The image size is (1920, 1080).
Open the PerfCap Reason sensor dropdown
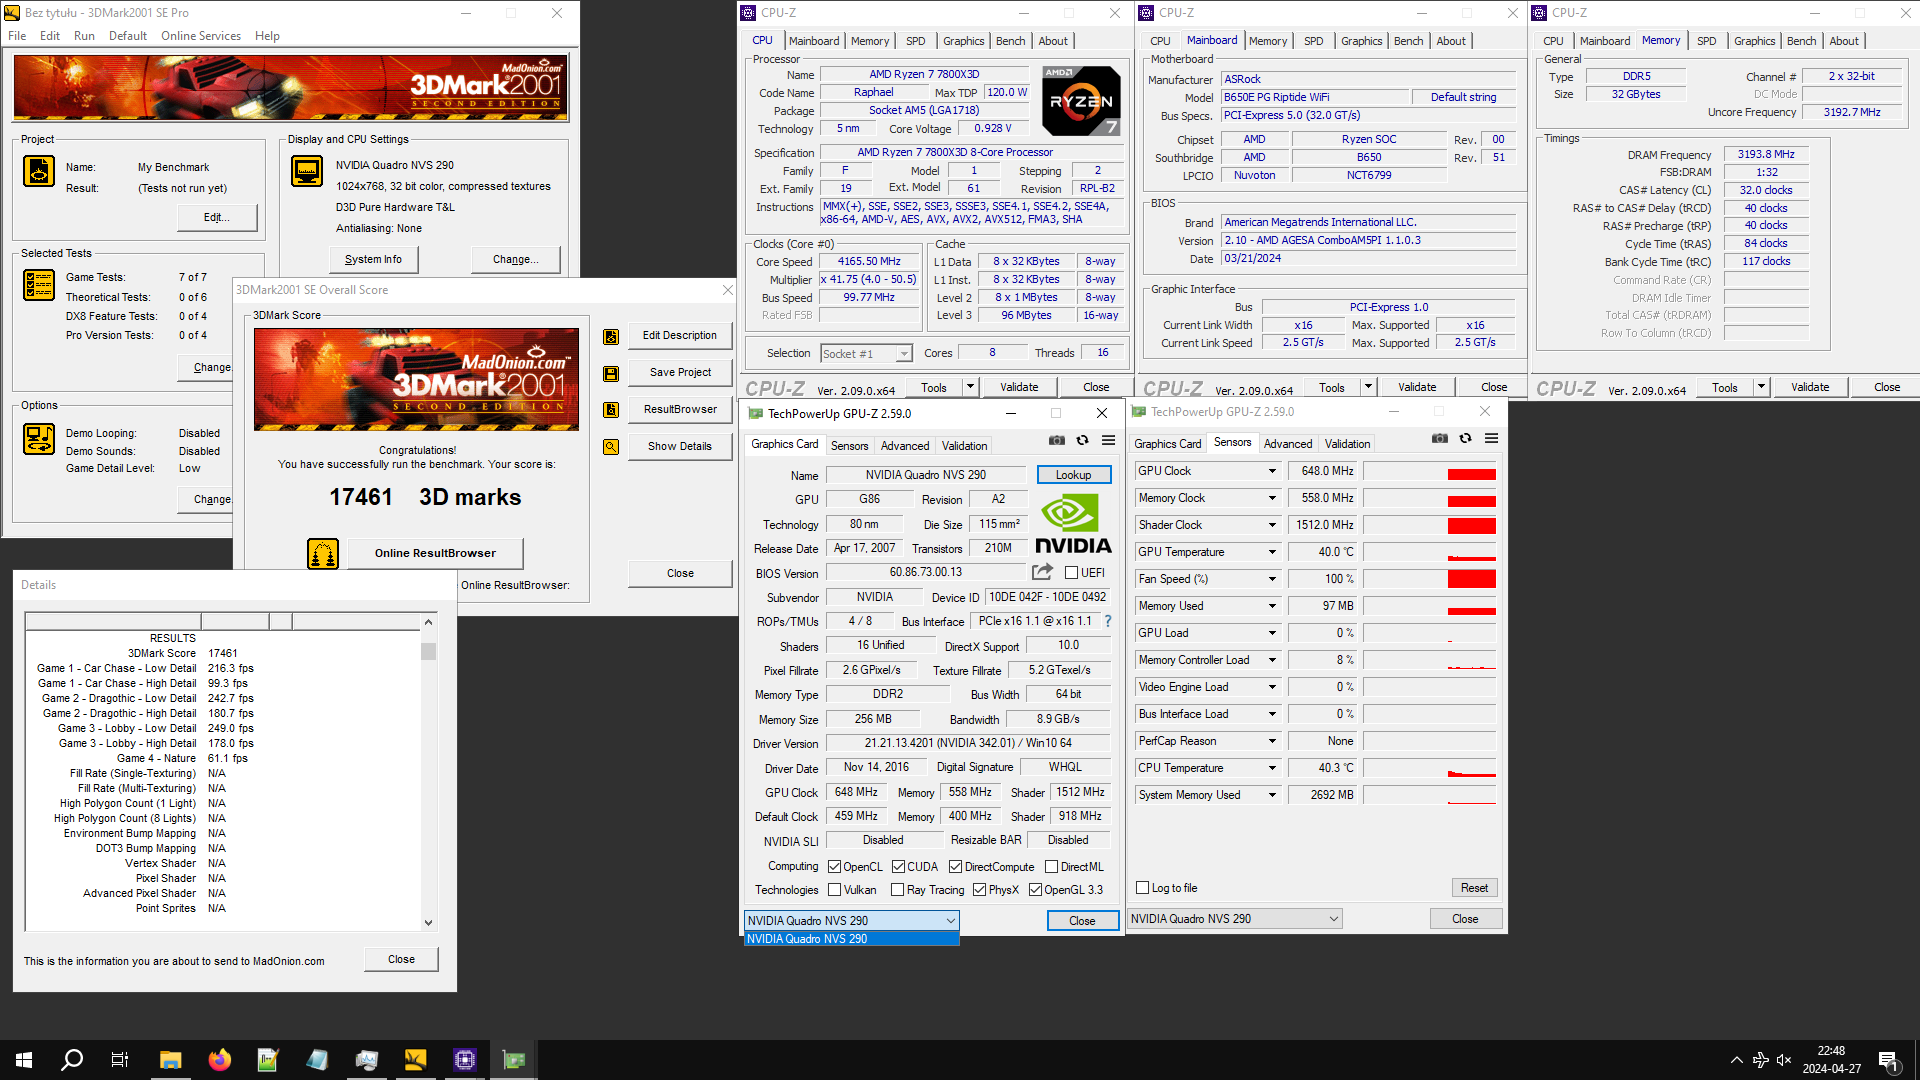(x=1272, y=741)
